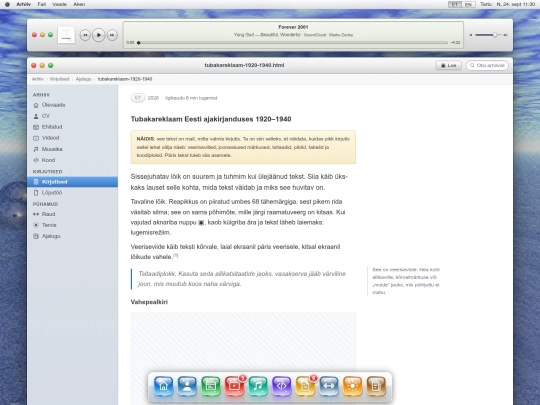
Task: Open the Vaade menu
Action: (59, 4)
